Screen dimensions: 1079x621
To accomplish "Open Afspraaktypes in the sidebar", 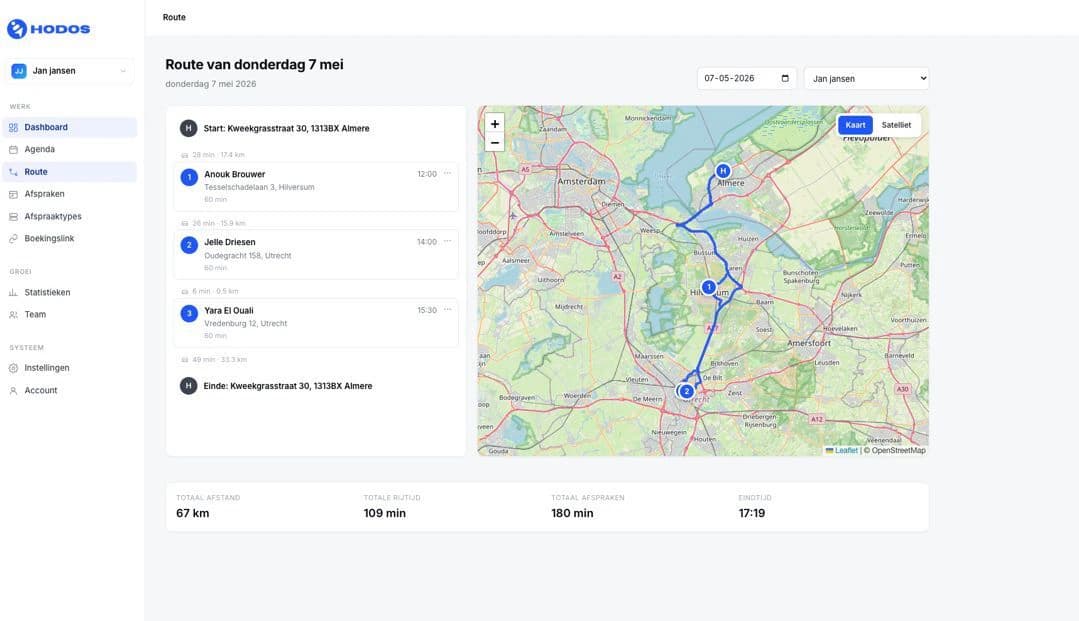I will pos(70,216).
